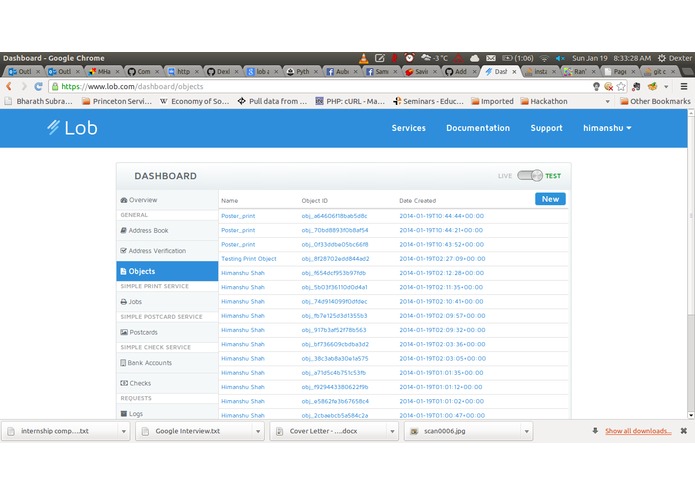Open dropdown arrow for internship comp....txt download
Image resolution: width=695 pixels, height=494 pixels.
tap(124, 431)
